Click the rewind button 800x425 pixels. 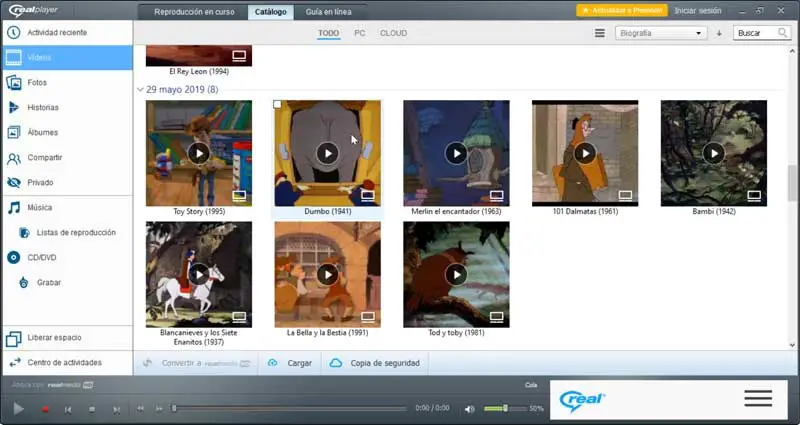click(x=140, y=409)
